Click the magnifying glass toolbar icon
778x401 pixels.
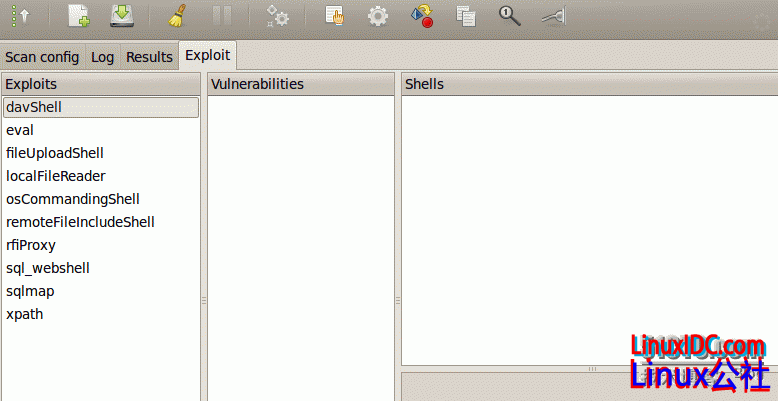(510, 16)
